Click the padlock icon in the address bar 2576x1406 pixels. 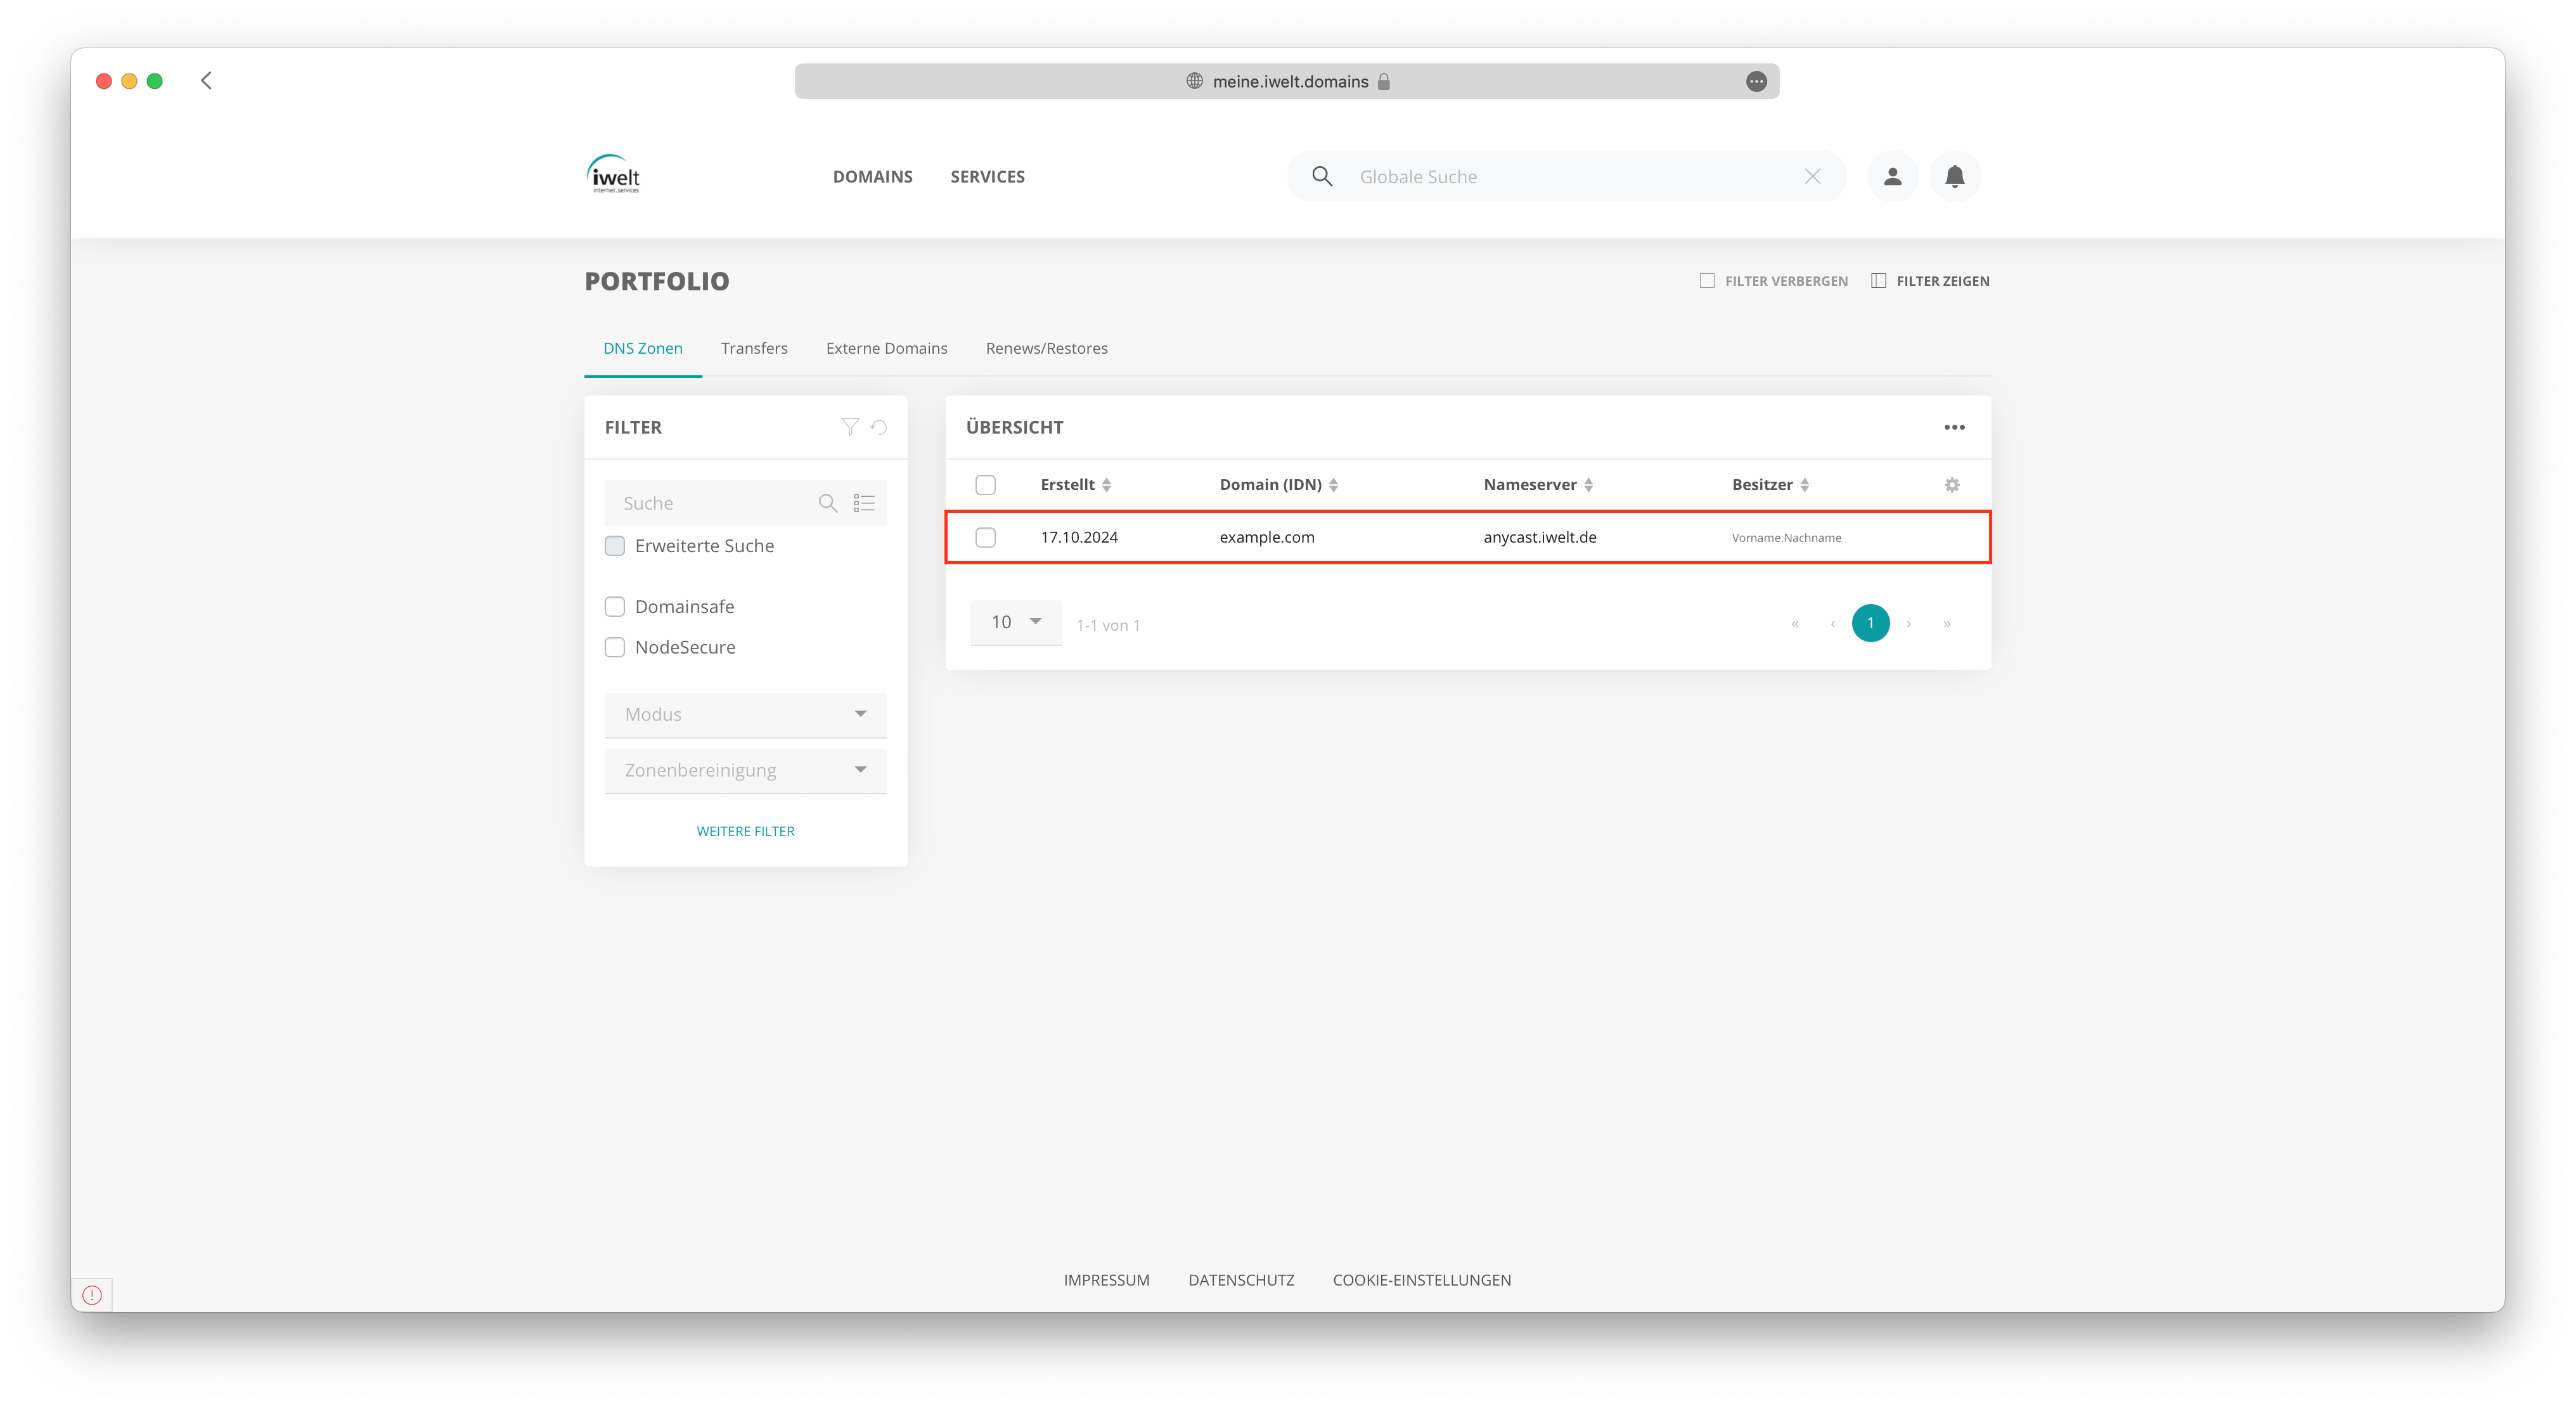(x=1384, y=81)
